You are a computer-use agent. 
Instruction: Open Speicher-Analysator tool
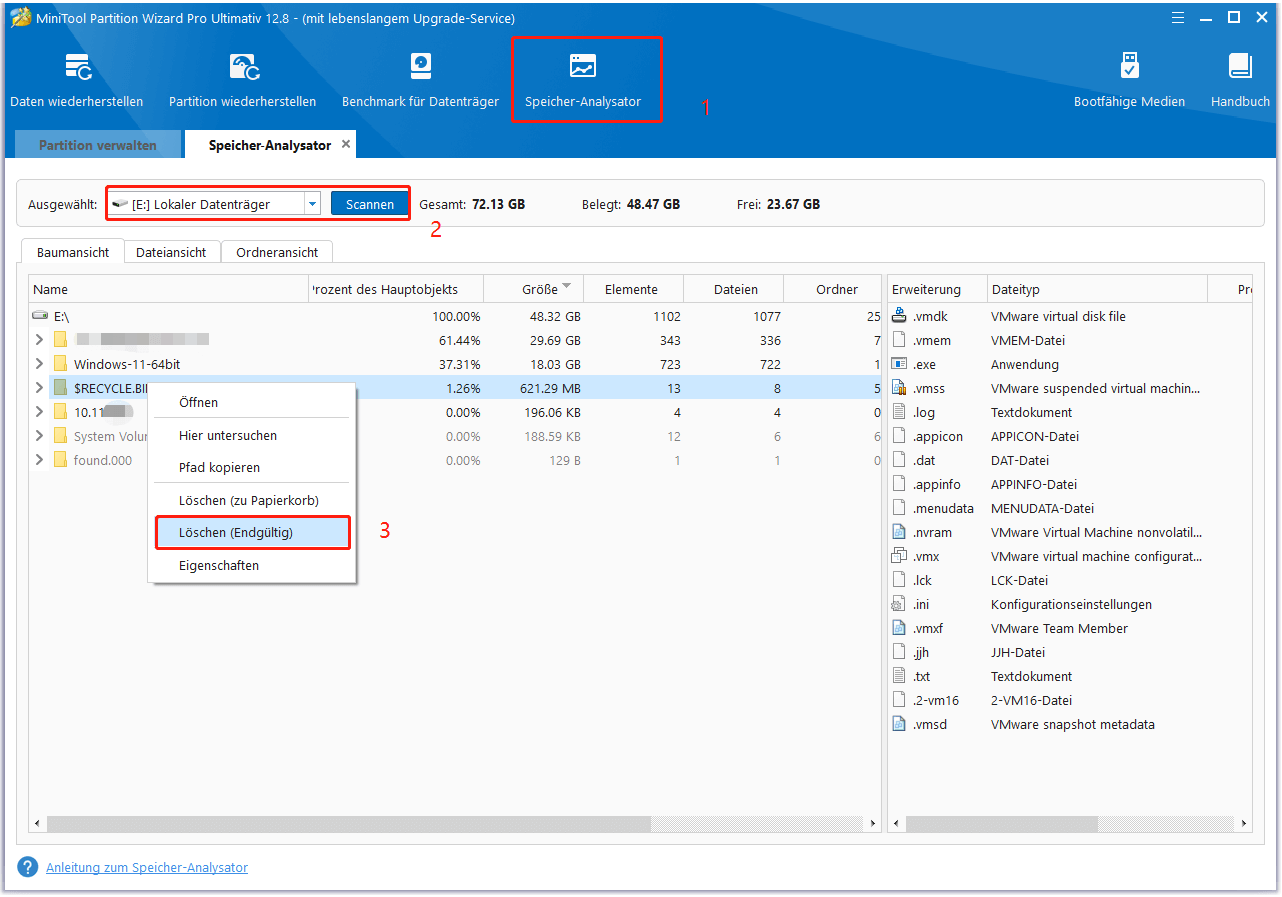click(x=583, y=80)
